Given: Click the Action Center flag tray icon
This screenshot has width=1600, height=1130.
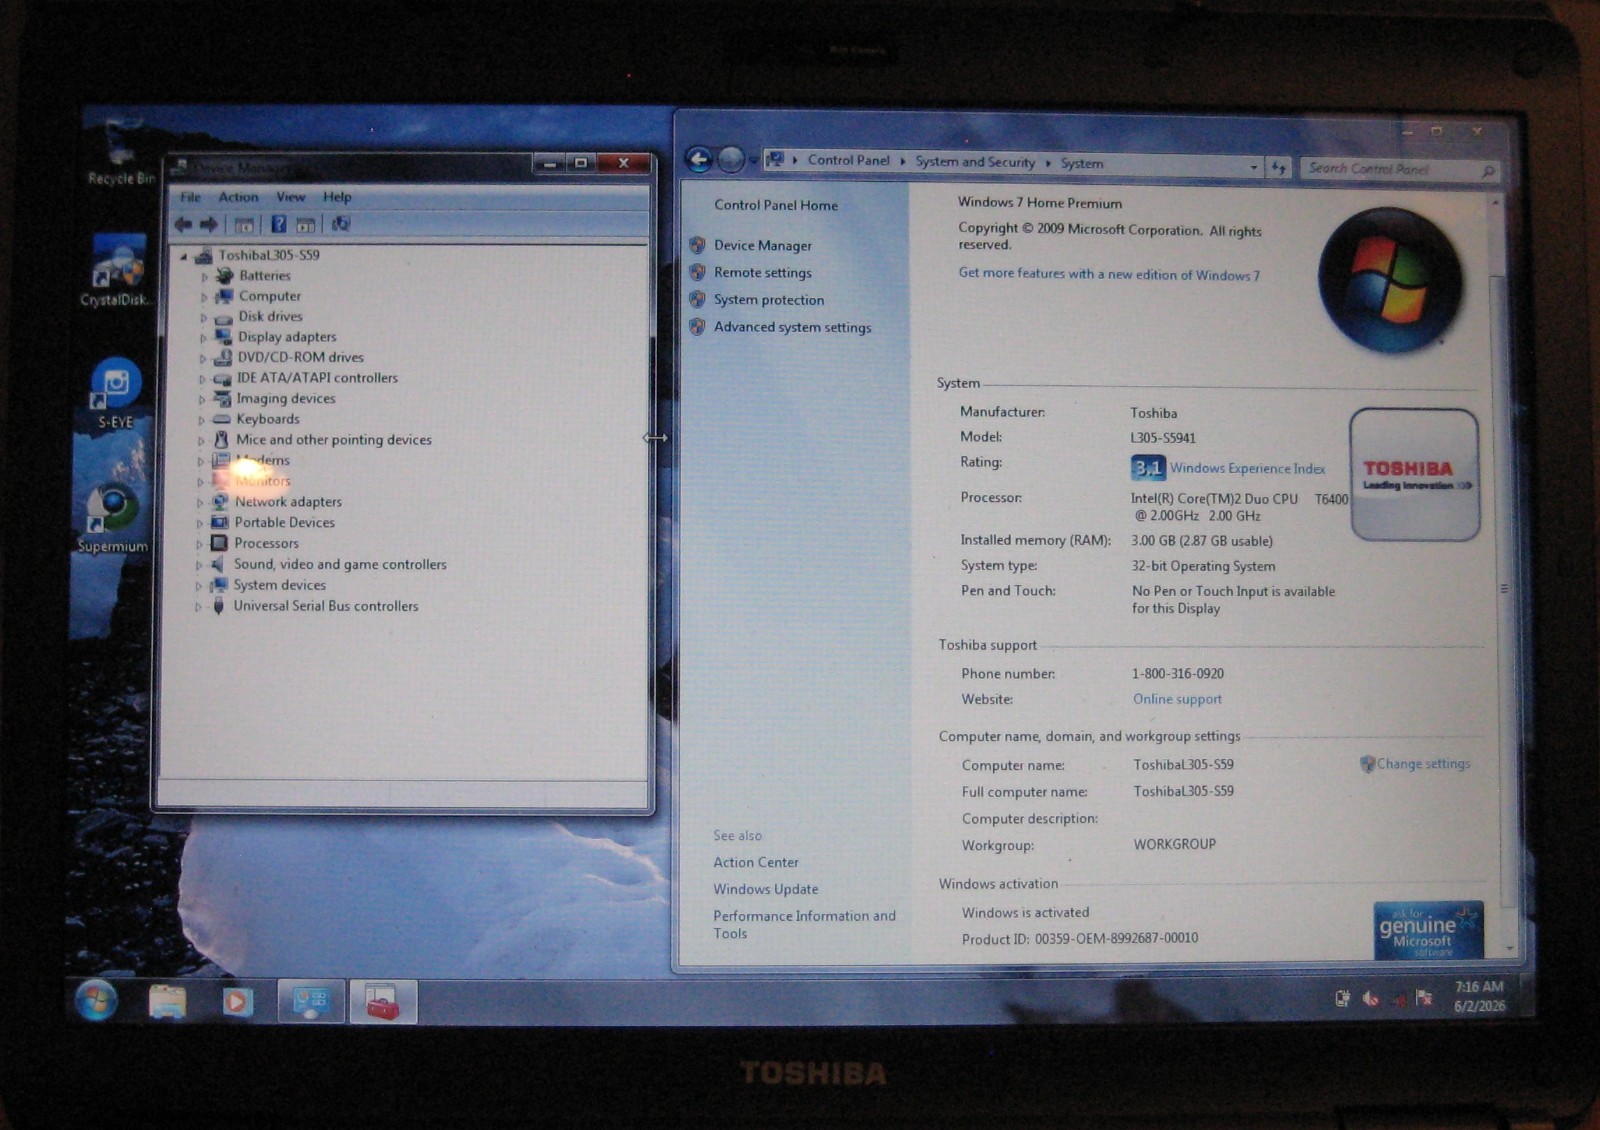Looking at the screenshot, I should click(x=1425, y=998).
